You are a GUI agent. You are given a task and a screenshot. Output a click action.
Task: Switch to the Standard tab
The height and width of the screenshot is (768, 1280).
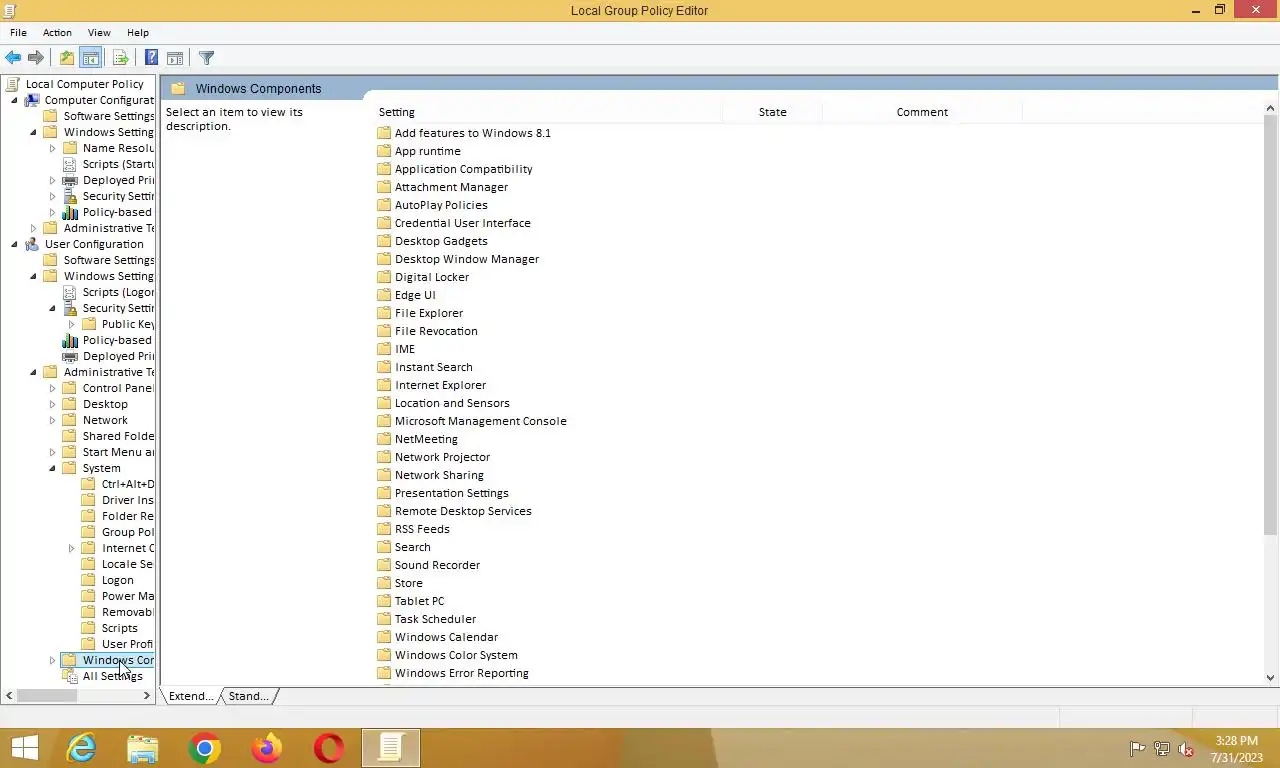click(248, 696)
